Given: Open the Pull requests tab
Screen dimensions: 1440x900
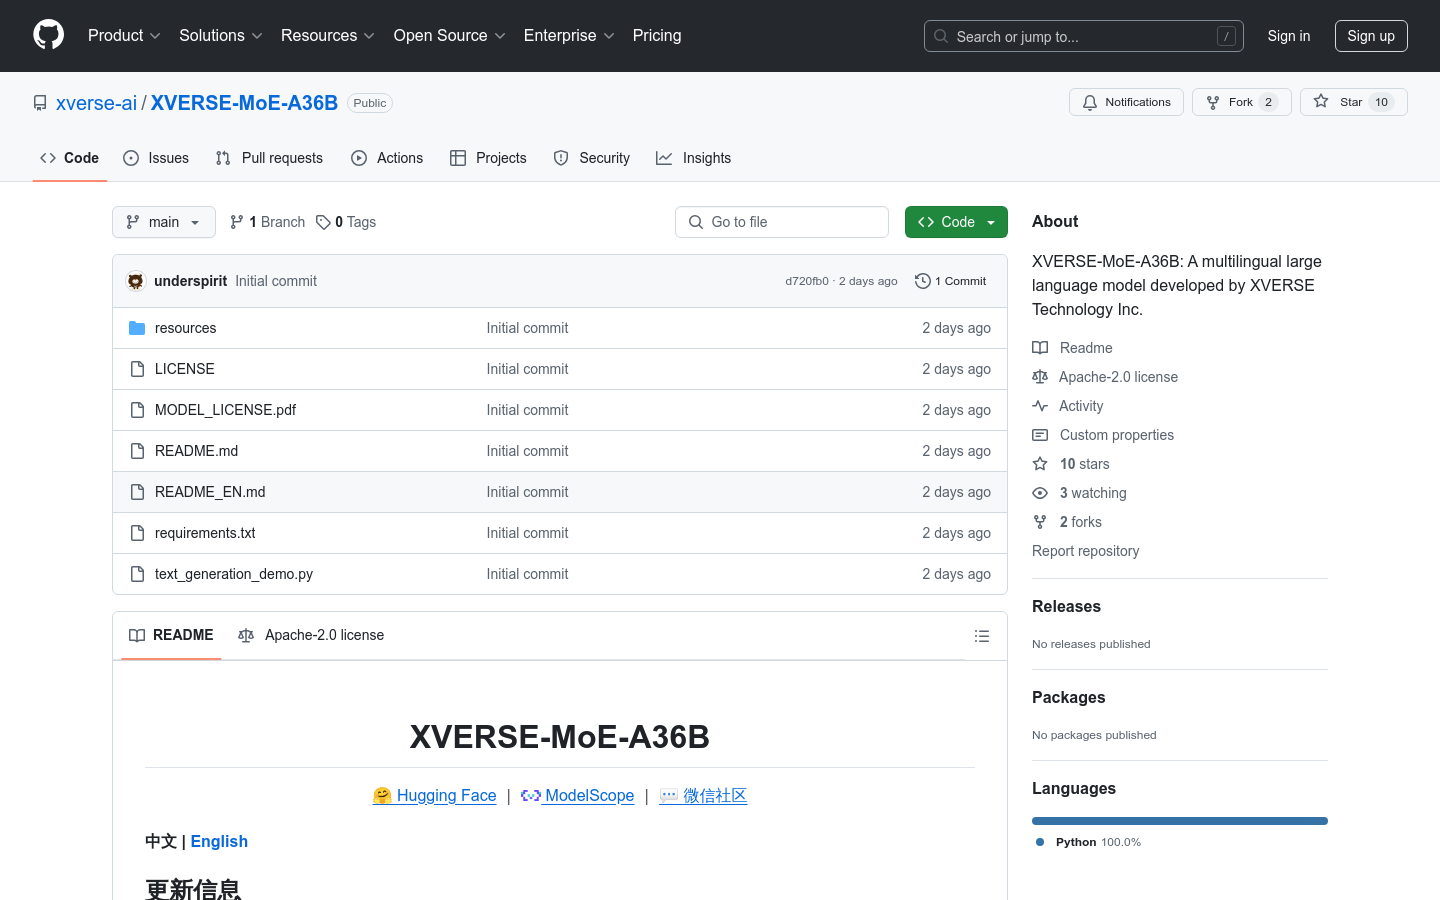Looking at the screenshot, I should coord(269,158).
